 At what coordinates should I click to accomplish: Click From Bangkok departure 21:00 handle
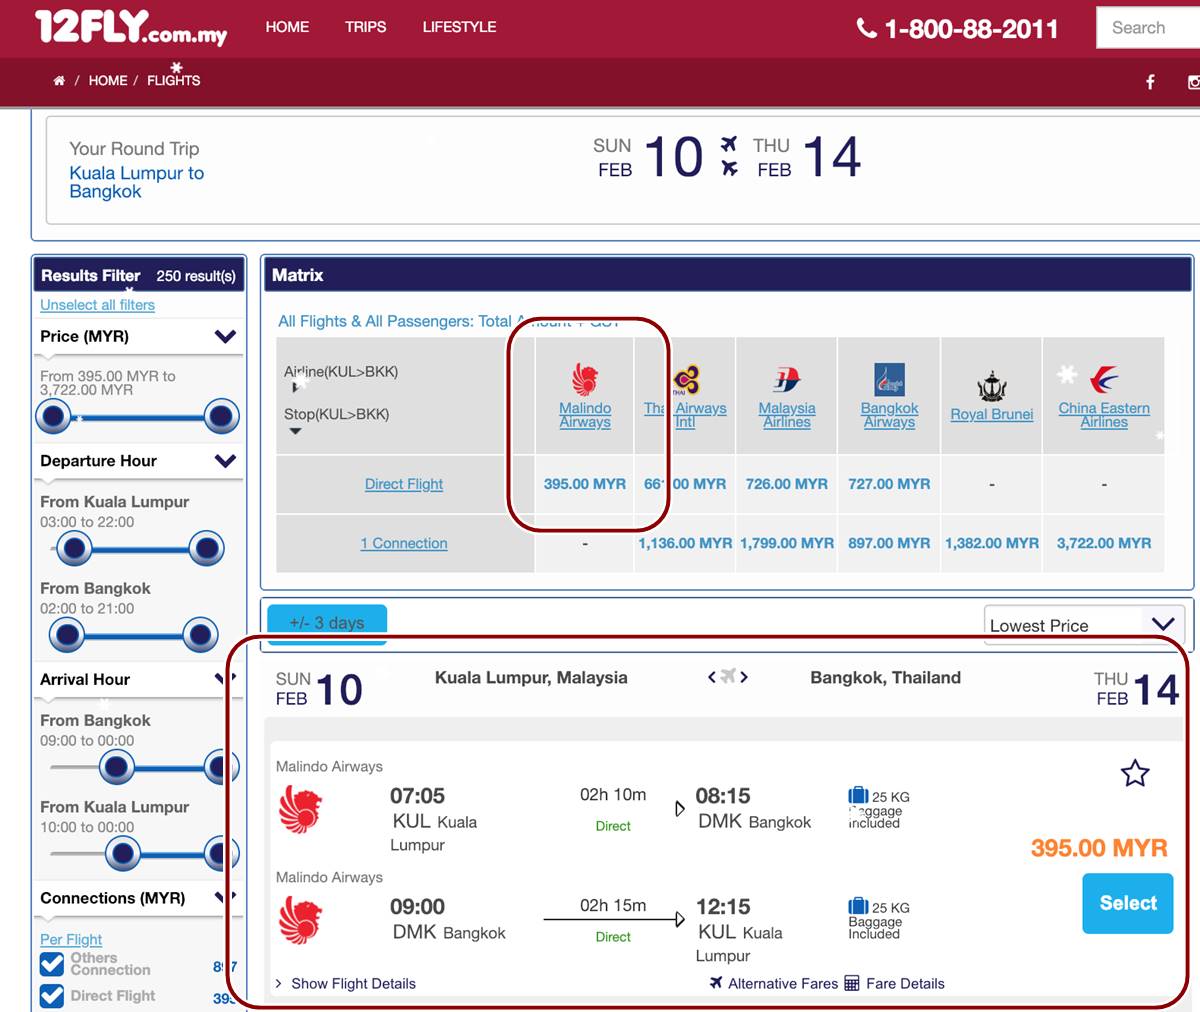(x=201, y=634)
